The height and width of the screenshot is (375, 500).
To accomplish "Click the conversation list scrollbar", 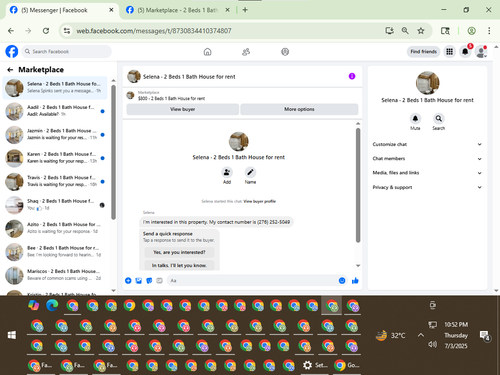I will coord(113,152).
